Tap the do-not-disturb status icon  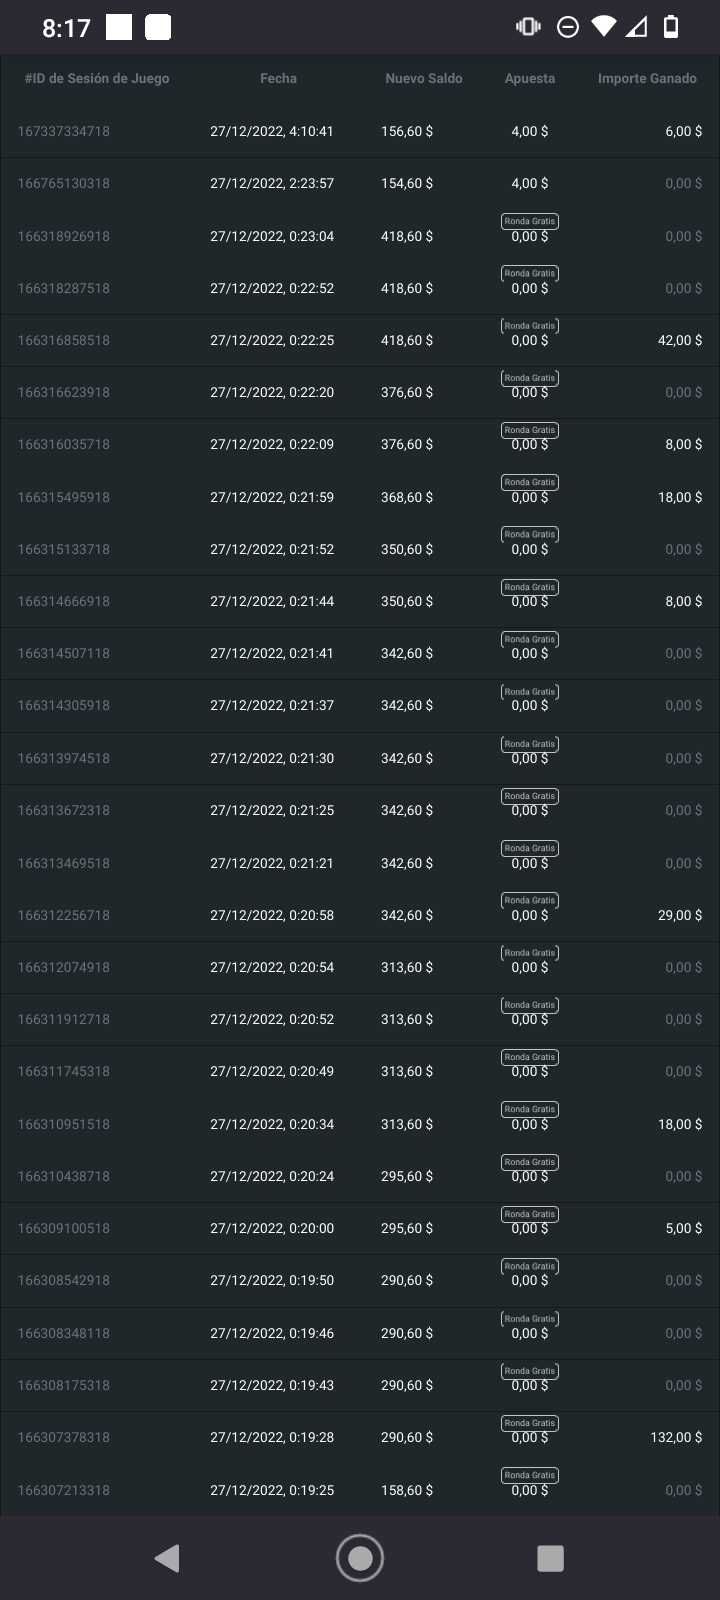567,27
